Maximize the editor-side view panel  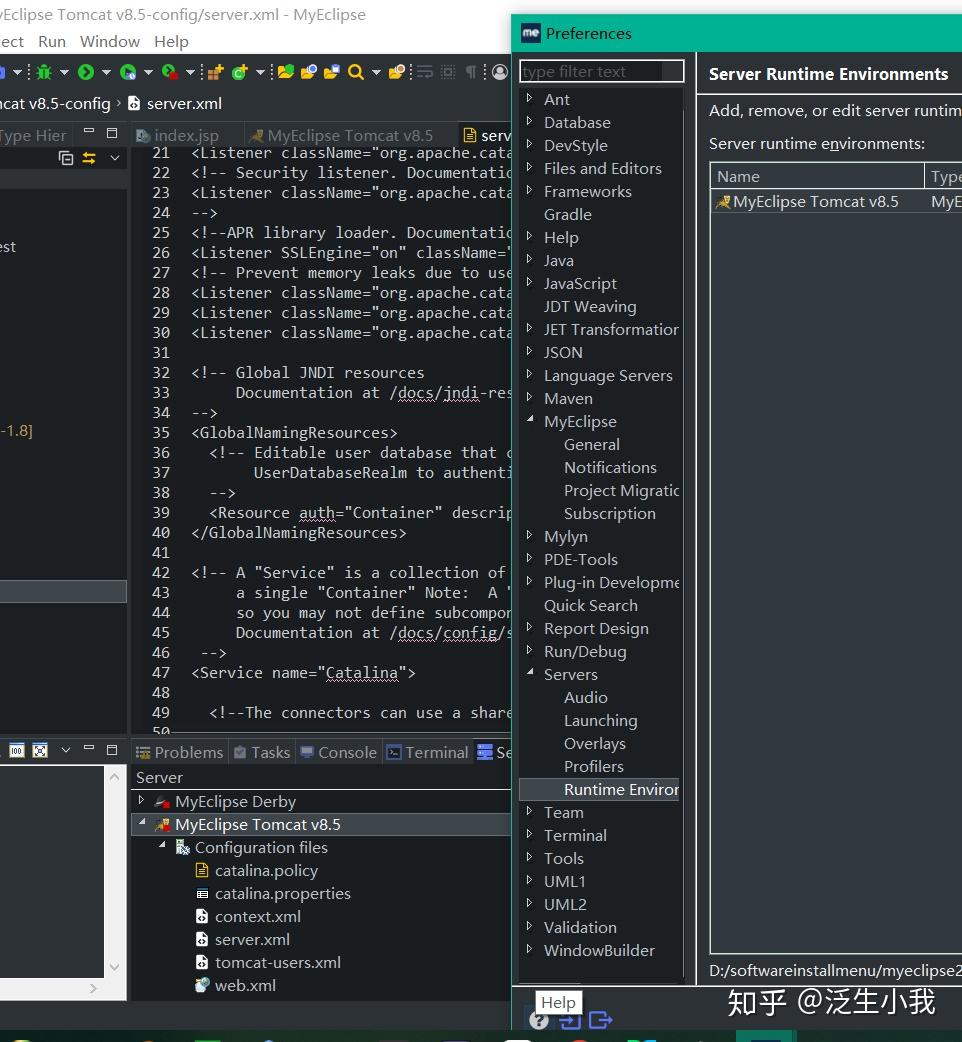click(x=112, y=132)
